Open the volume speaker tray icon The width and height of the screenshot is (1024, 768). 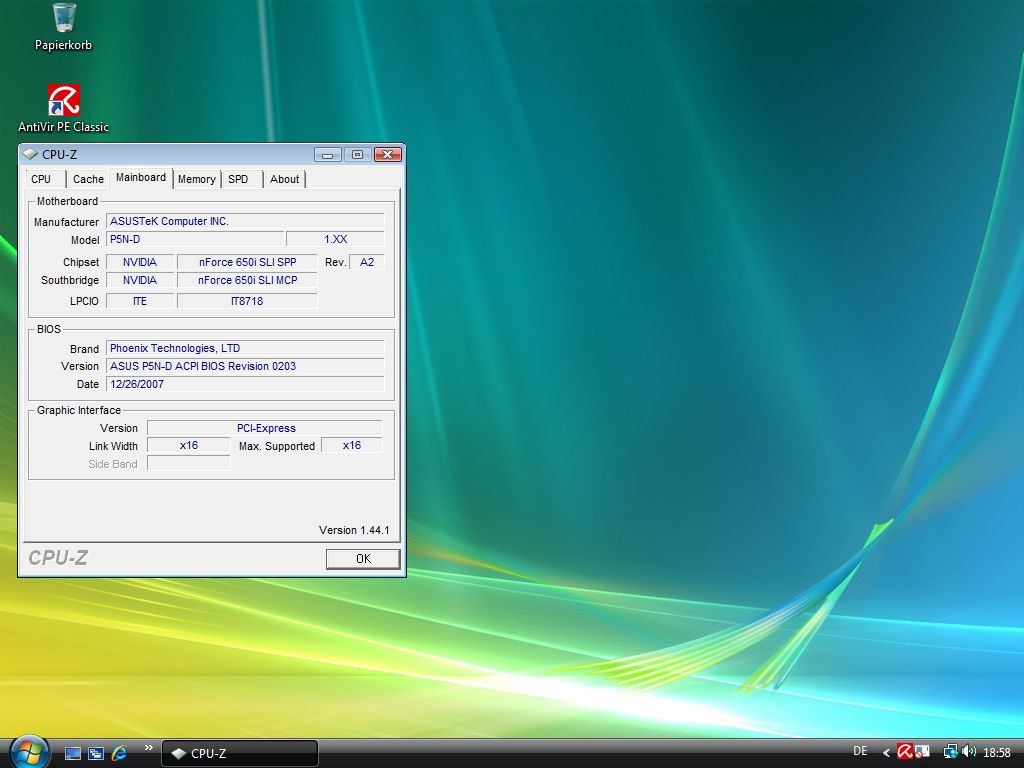(968, 752)
